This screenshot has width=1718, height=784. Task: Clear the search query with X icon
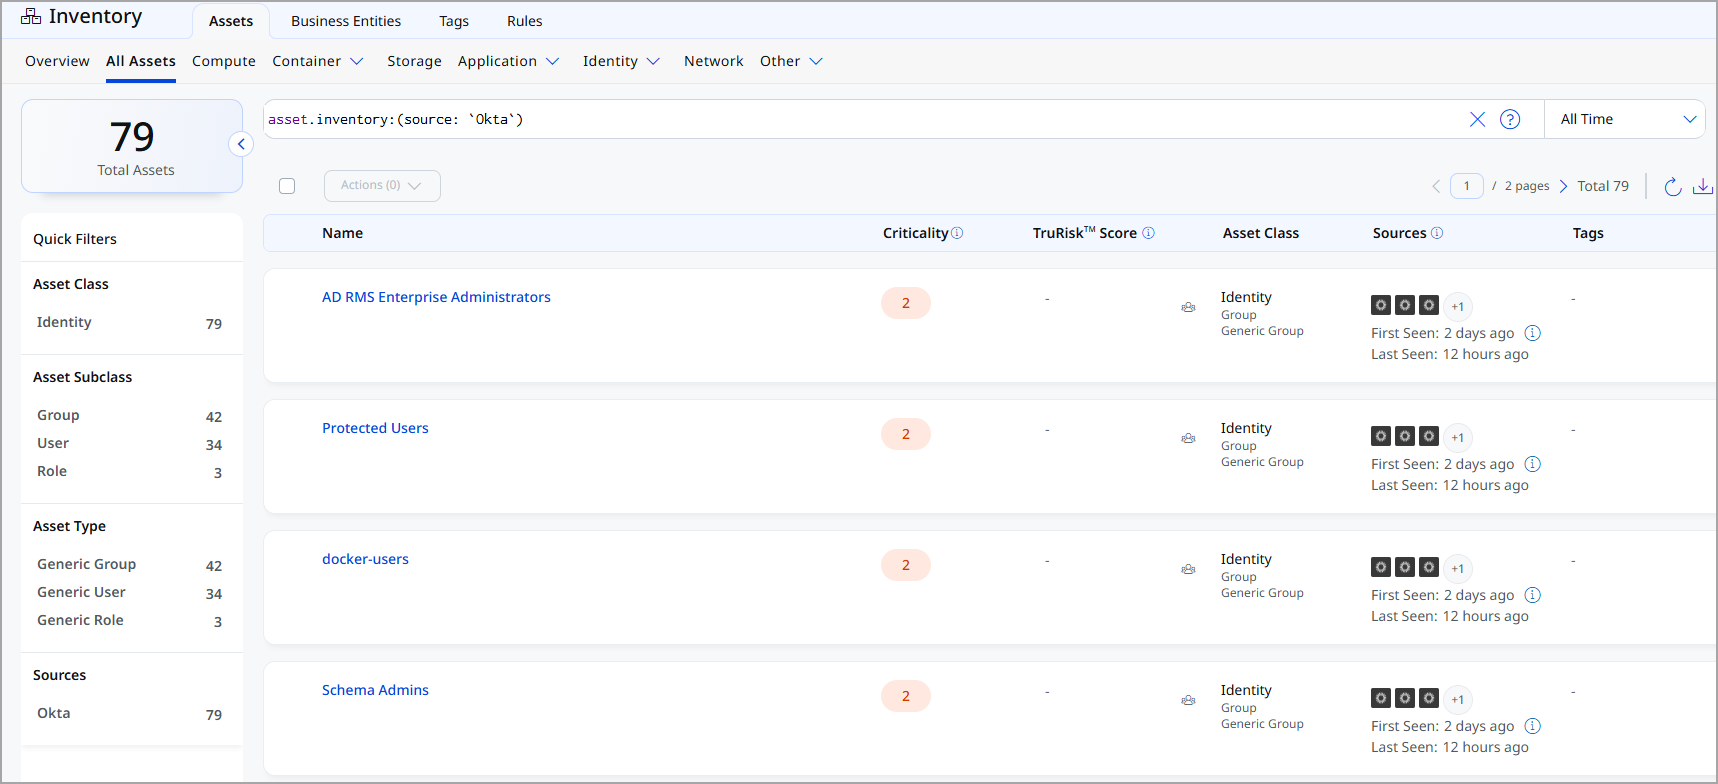point(1477,119)
